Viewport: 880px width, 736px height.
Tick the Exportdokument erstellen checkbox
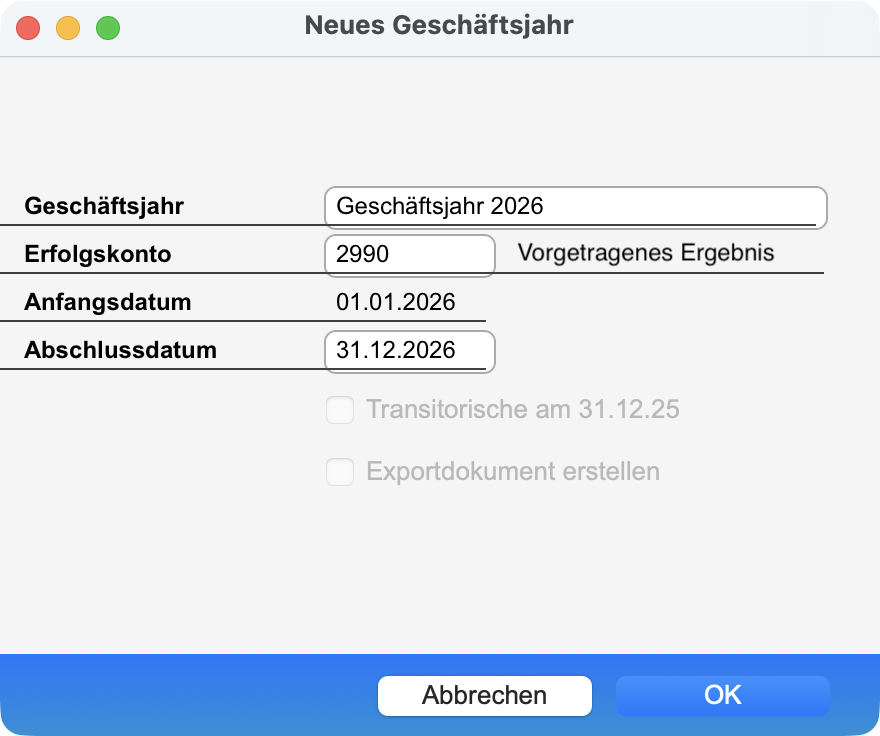(340, 472)
